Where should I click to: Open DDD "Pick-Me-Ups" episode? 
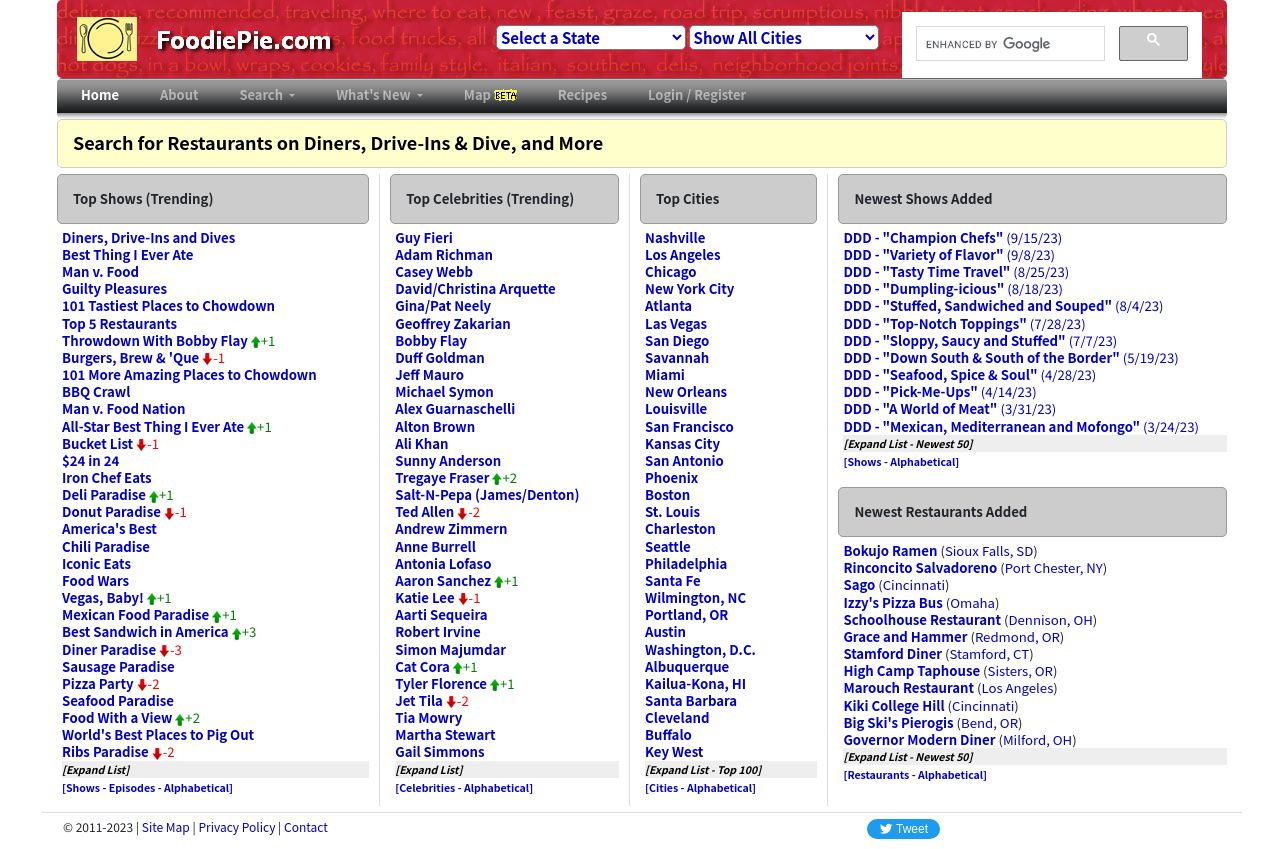coord(910,392)
